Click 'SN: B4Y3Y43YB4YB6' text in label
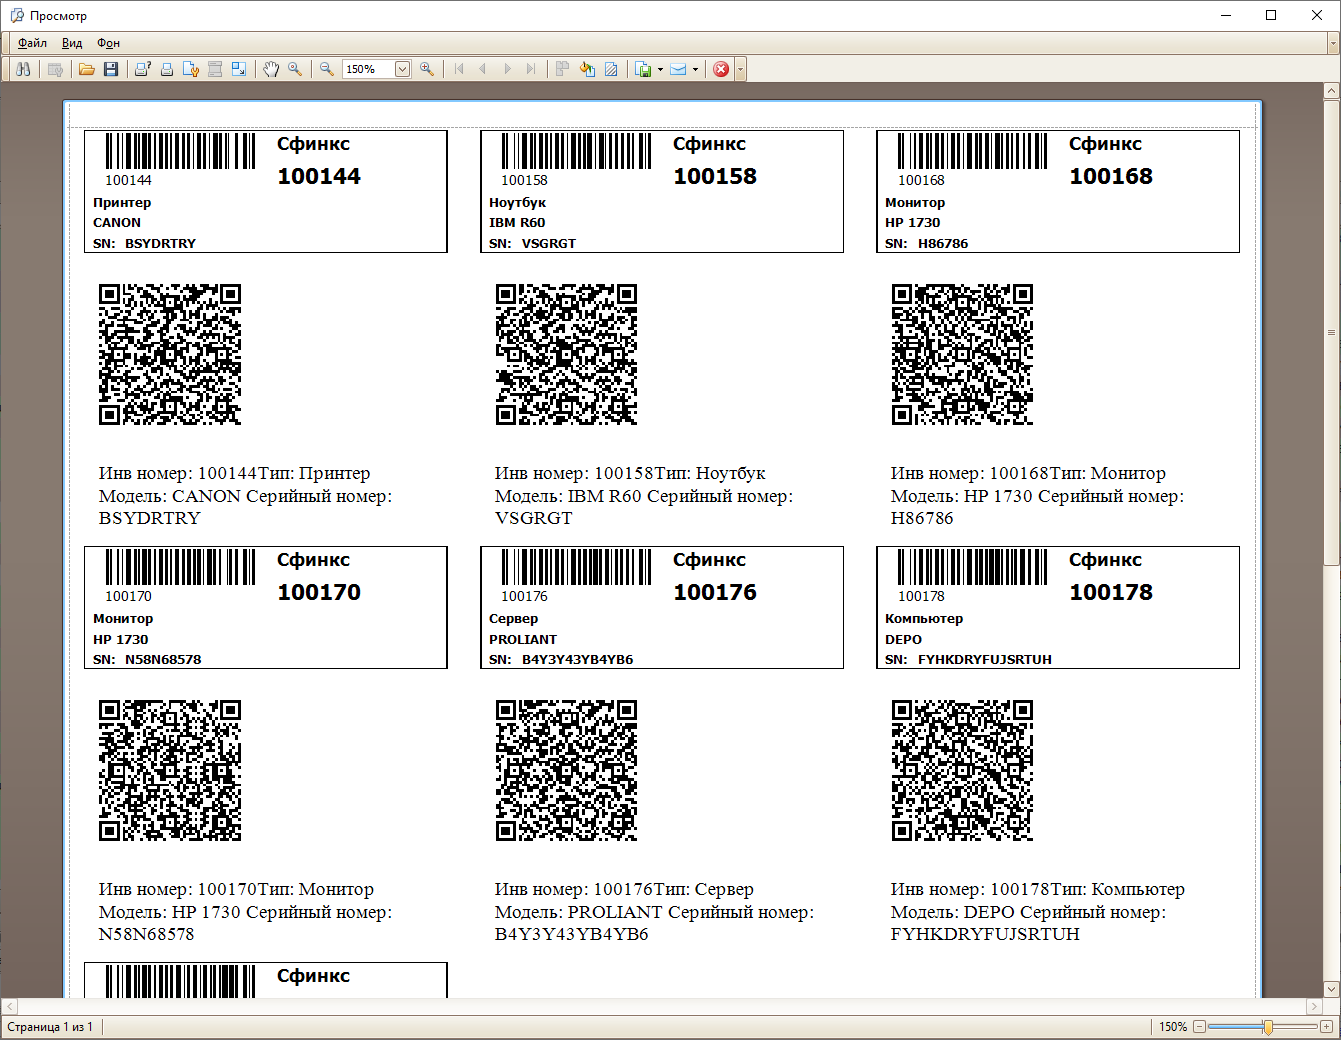 (561, 659)
